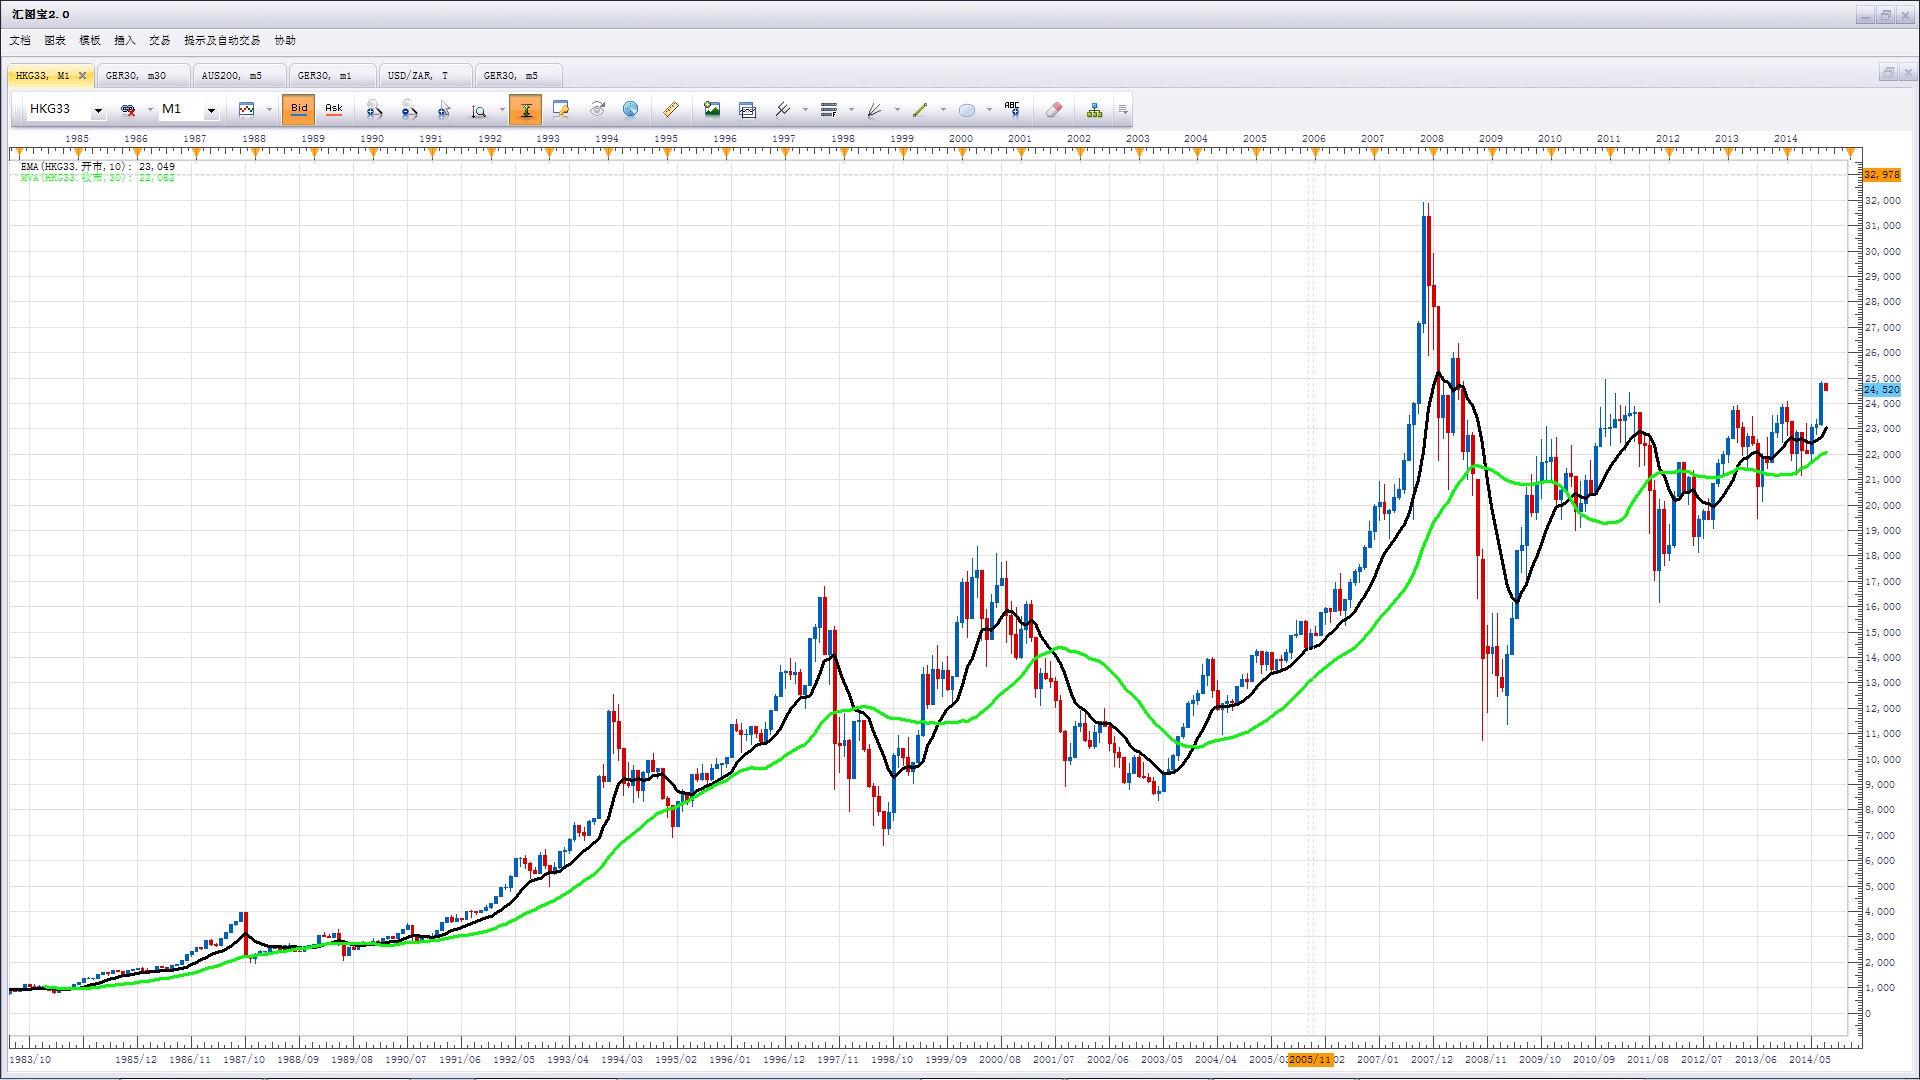Select the horizontal levels tool icon
The height and width of the screenshot is (1080, 1920).
[829, 110]
